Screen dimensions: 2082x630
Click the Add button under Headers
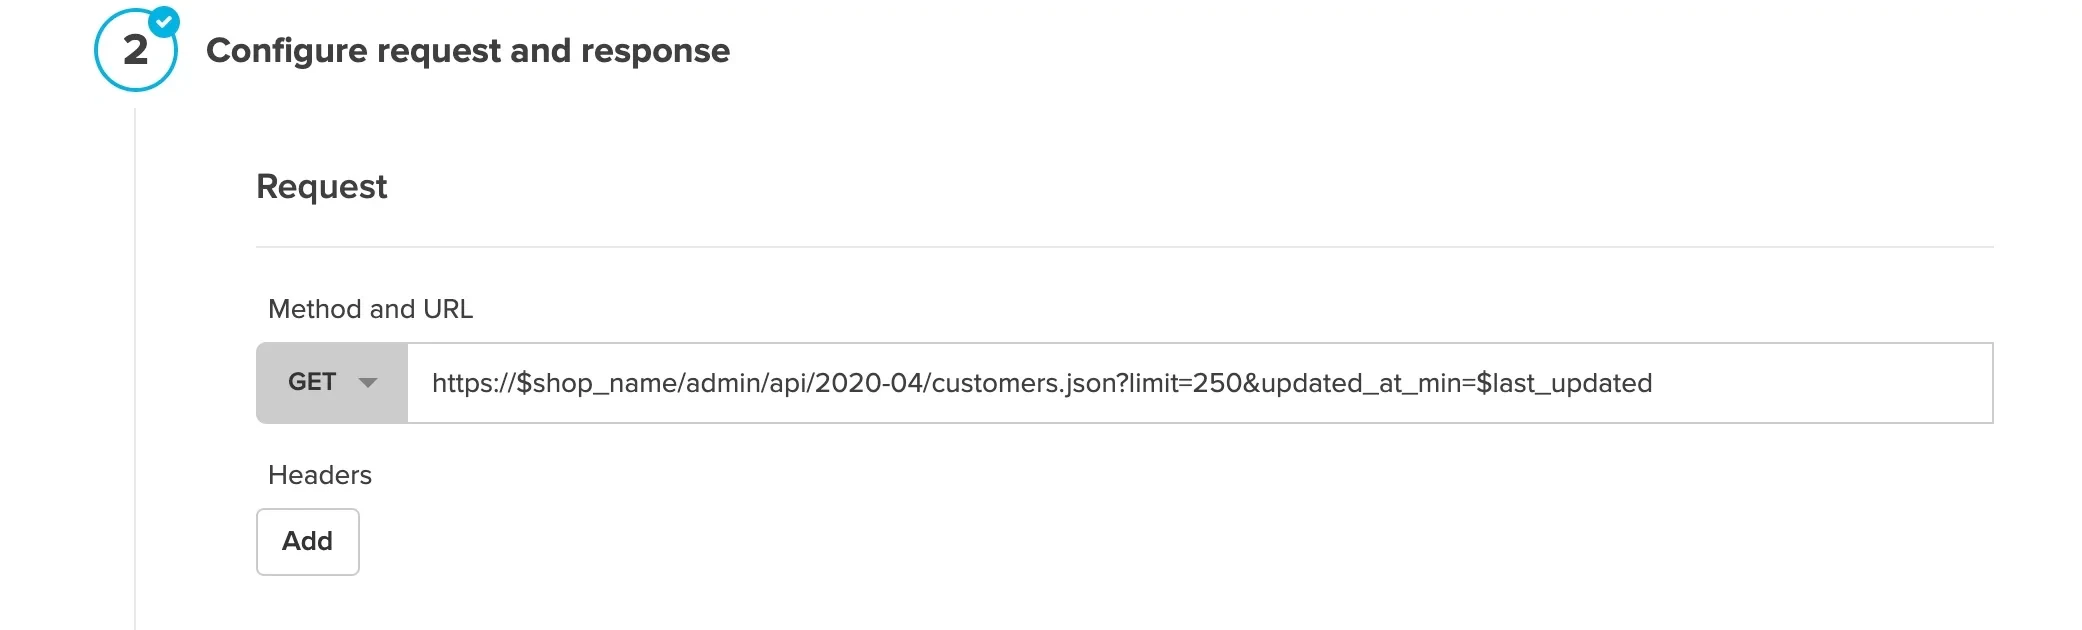[307, 541]
